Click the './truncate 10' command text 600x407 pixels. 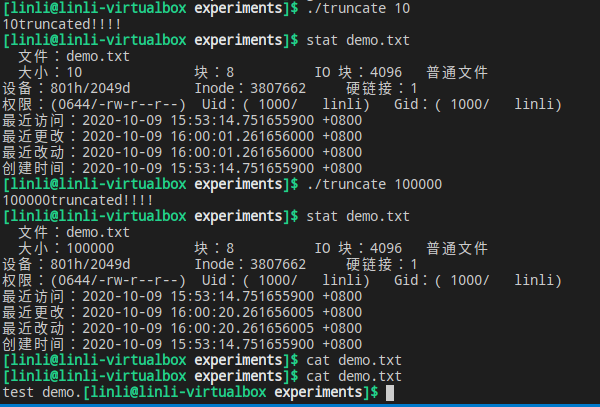pyautogui.click(x=358, y=8)
